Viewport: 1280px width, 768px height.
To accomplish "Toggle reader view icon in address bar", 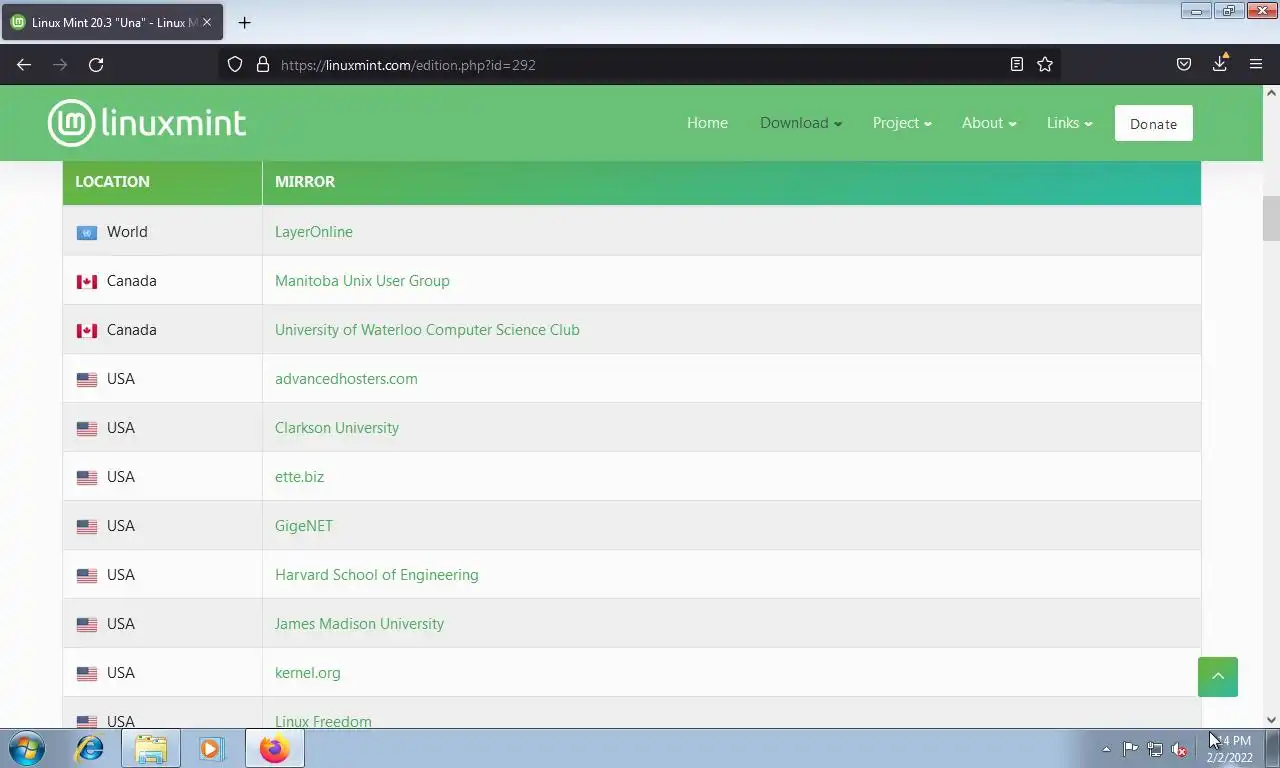I will point(1017,64).
